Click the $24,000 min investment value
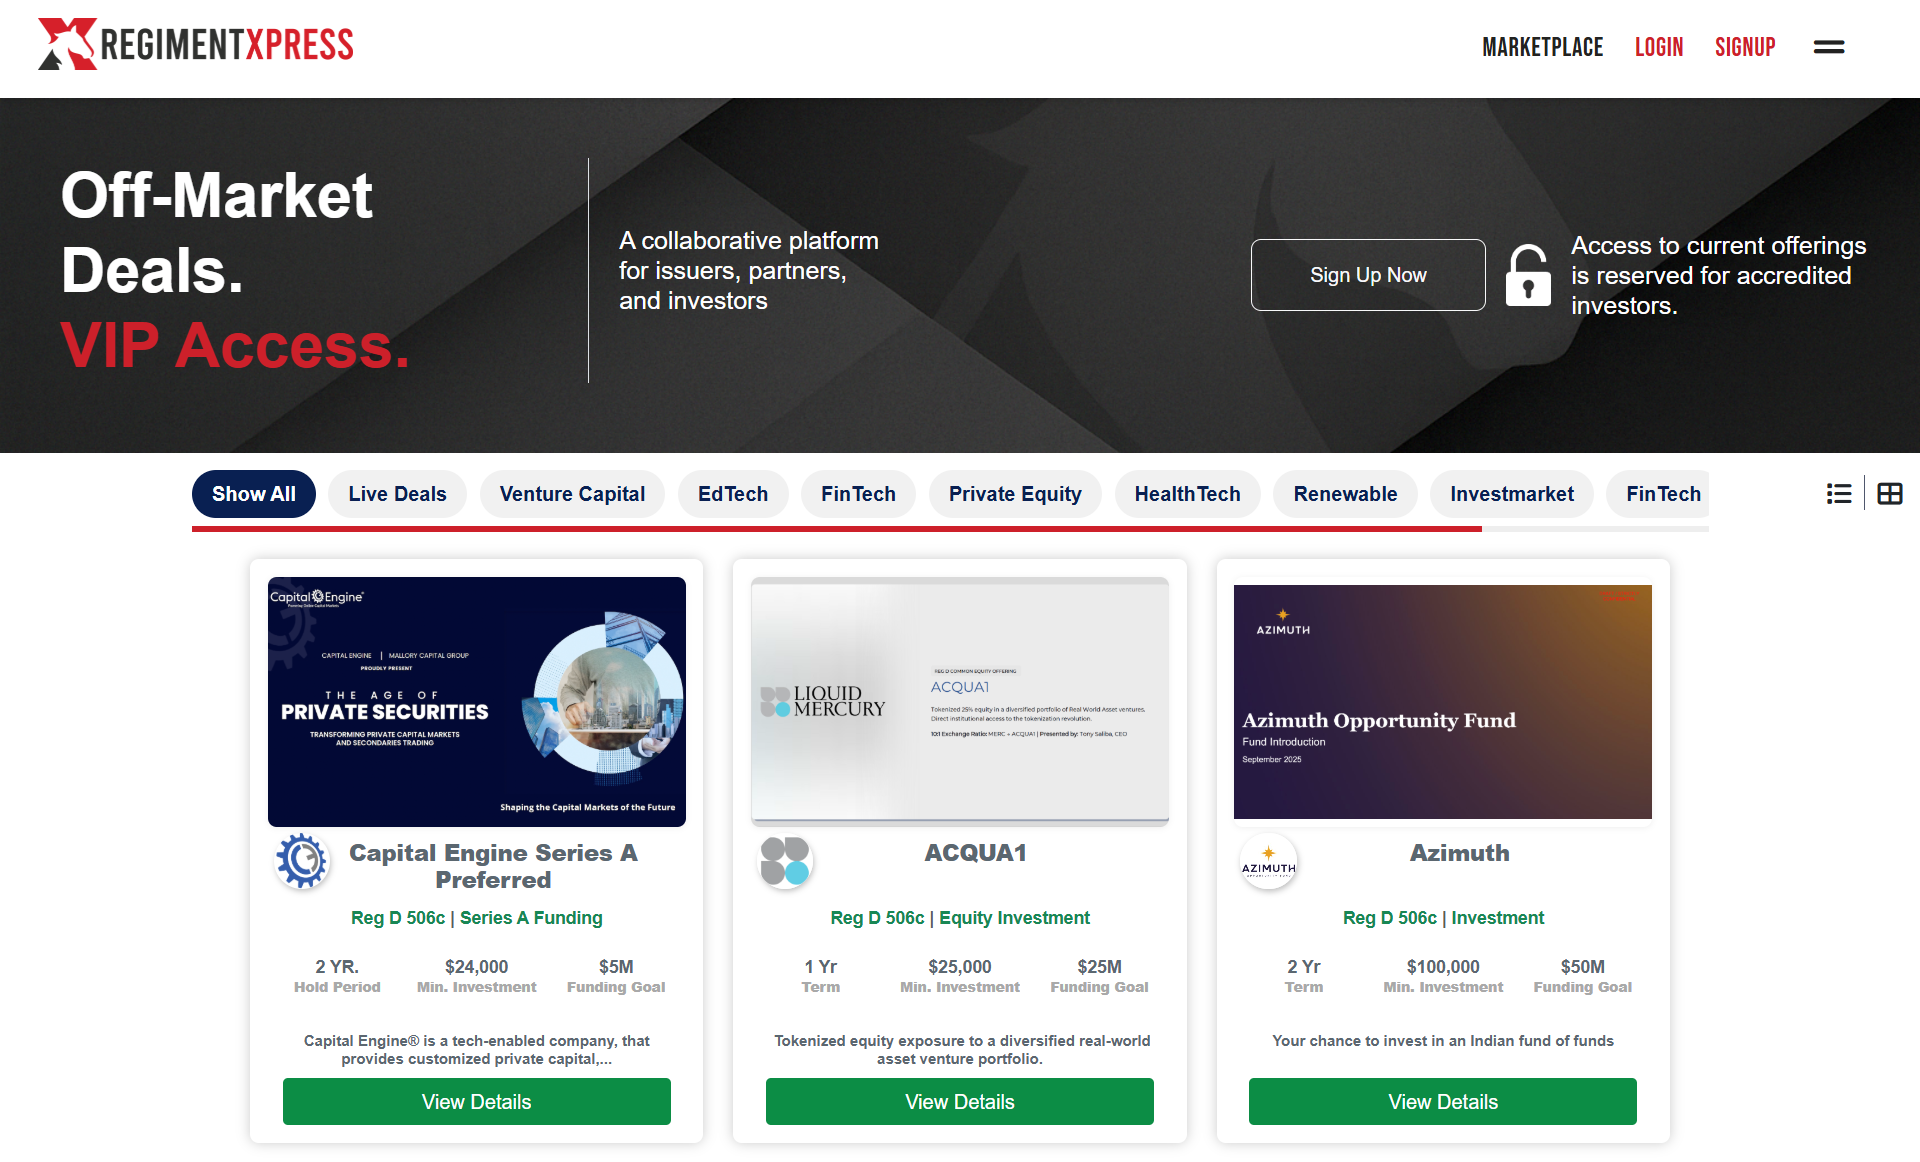The image size is (1920, 1162). (x=477, y=967)
